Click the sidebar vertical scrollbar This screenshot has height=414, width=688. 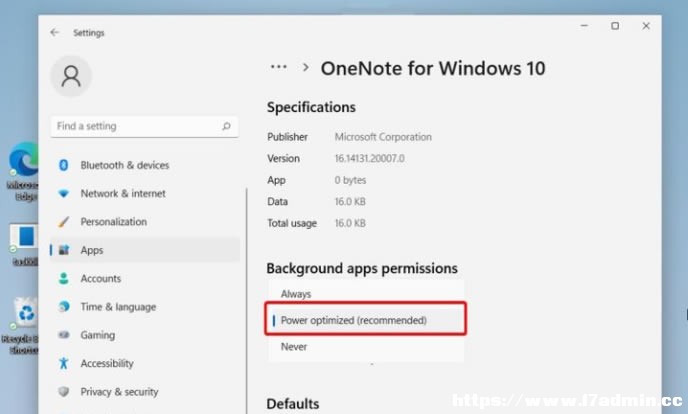pyautogui.click(x=247, y=301)
